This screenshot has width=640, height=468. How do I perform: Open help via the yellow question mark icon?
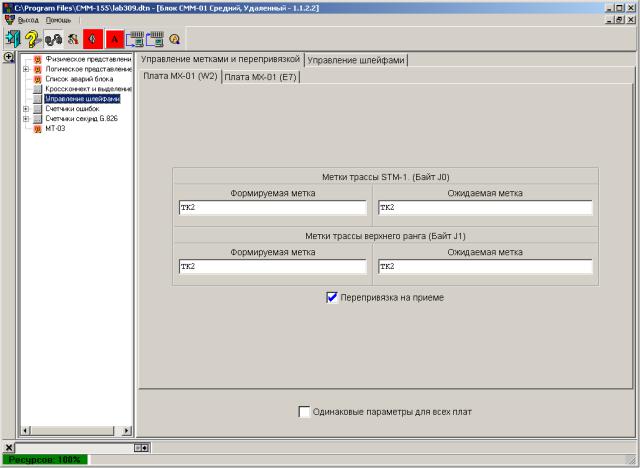(32, 39)
